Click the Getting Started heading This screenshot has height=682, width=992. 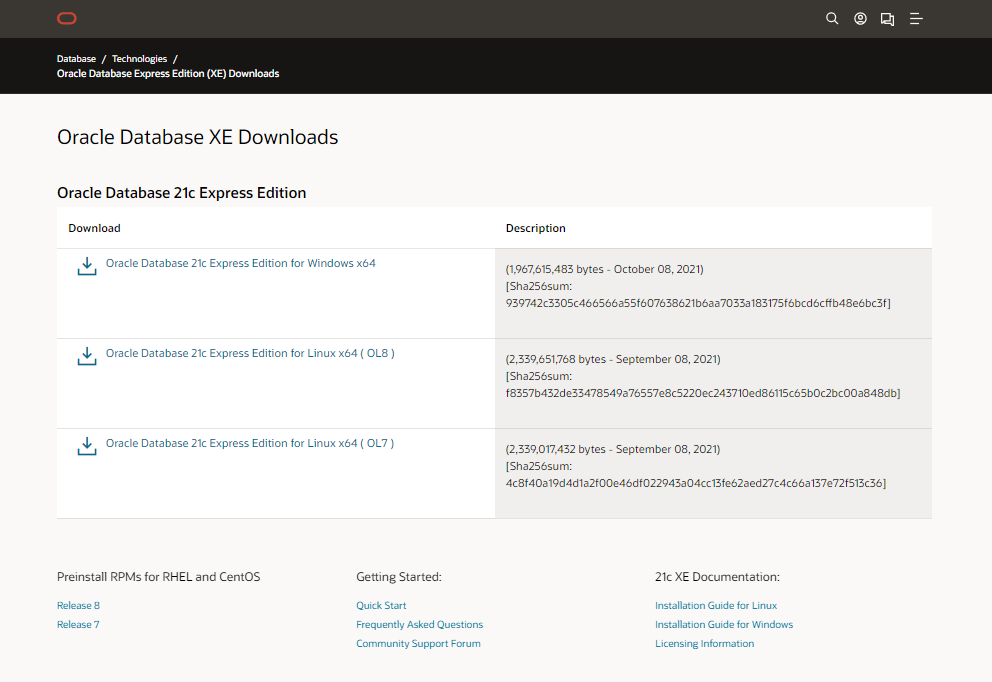pyautogui.click(x=399, y=577)
